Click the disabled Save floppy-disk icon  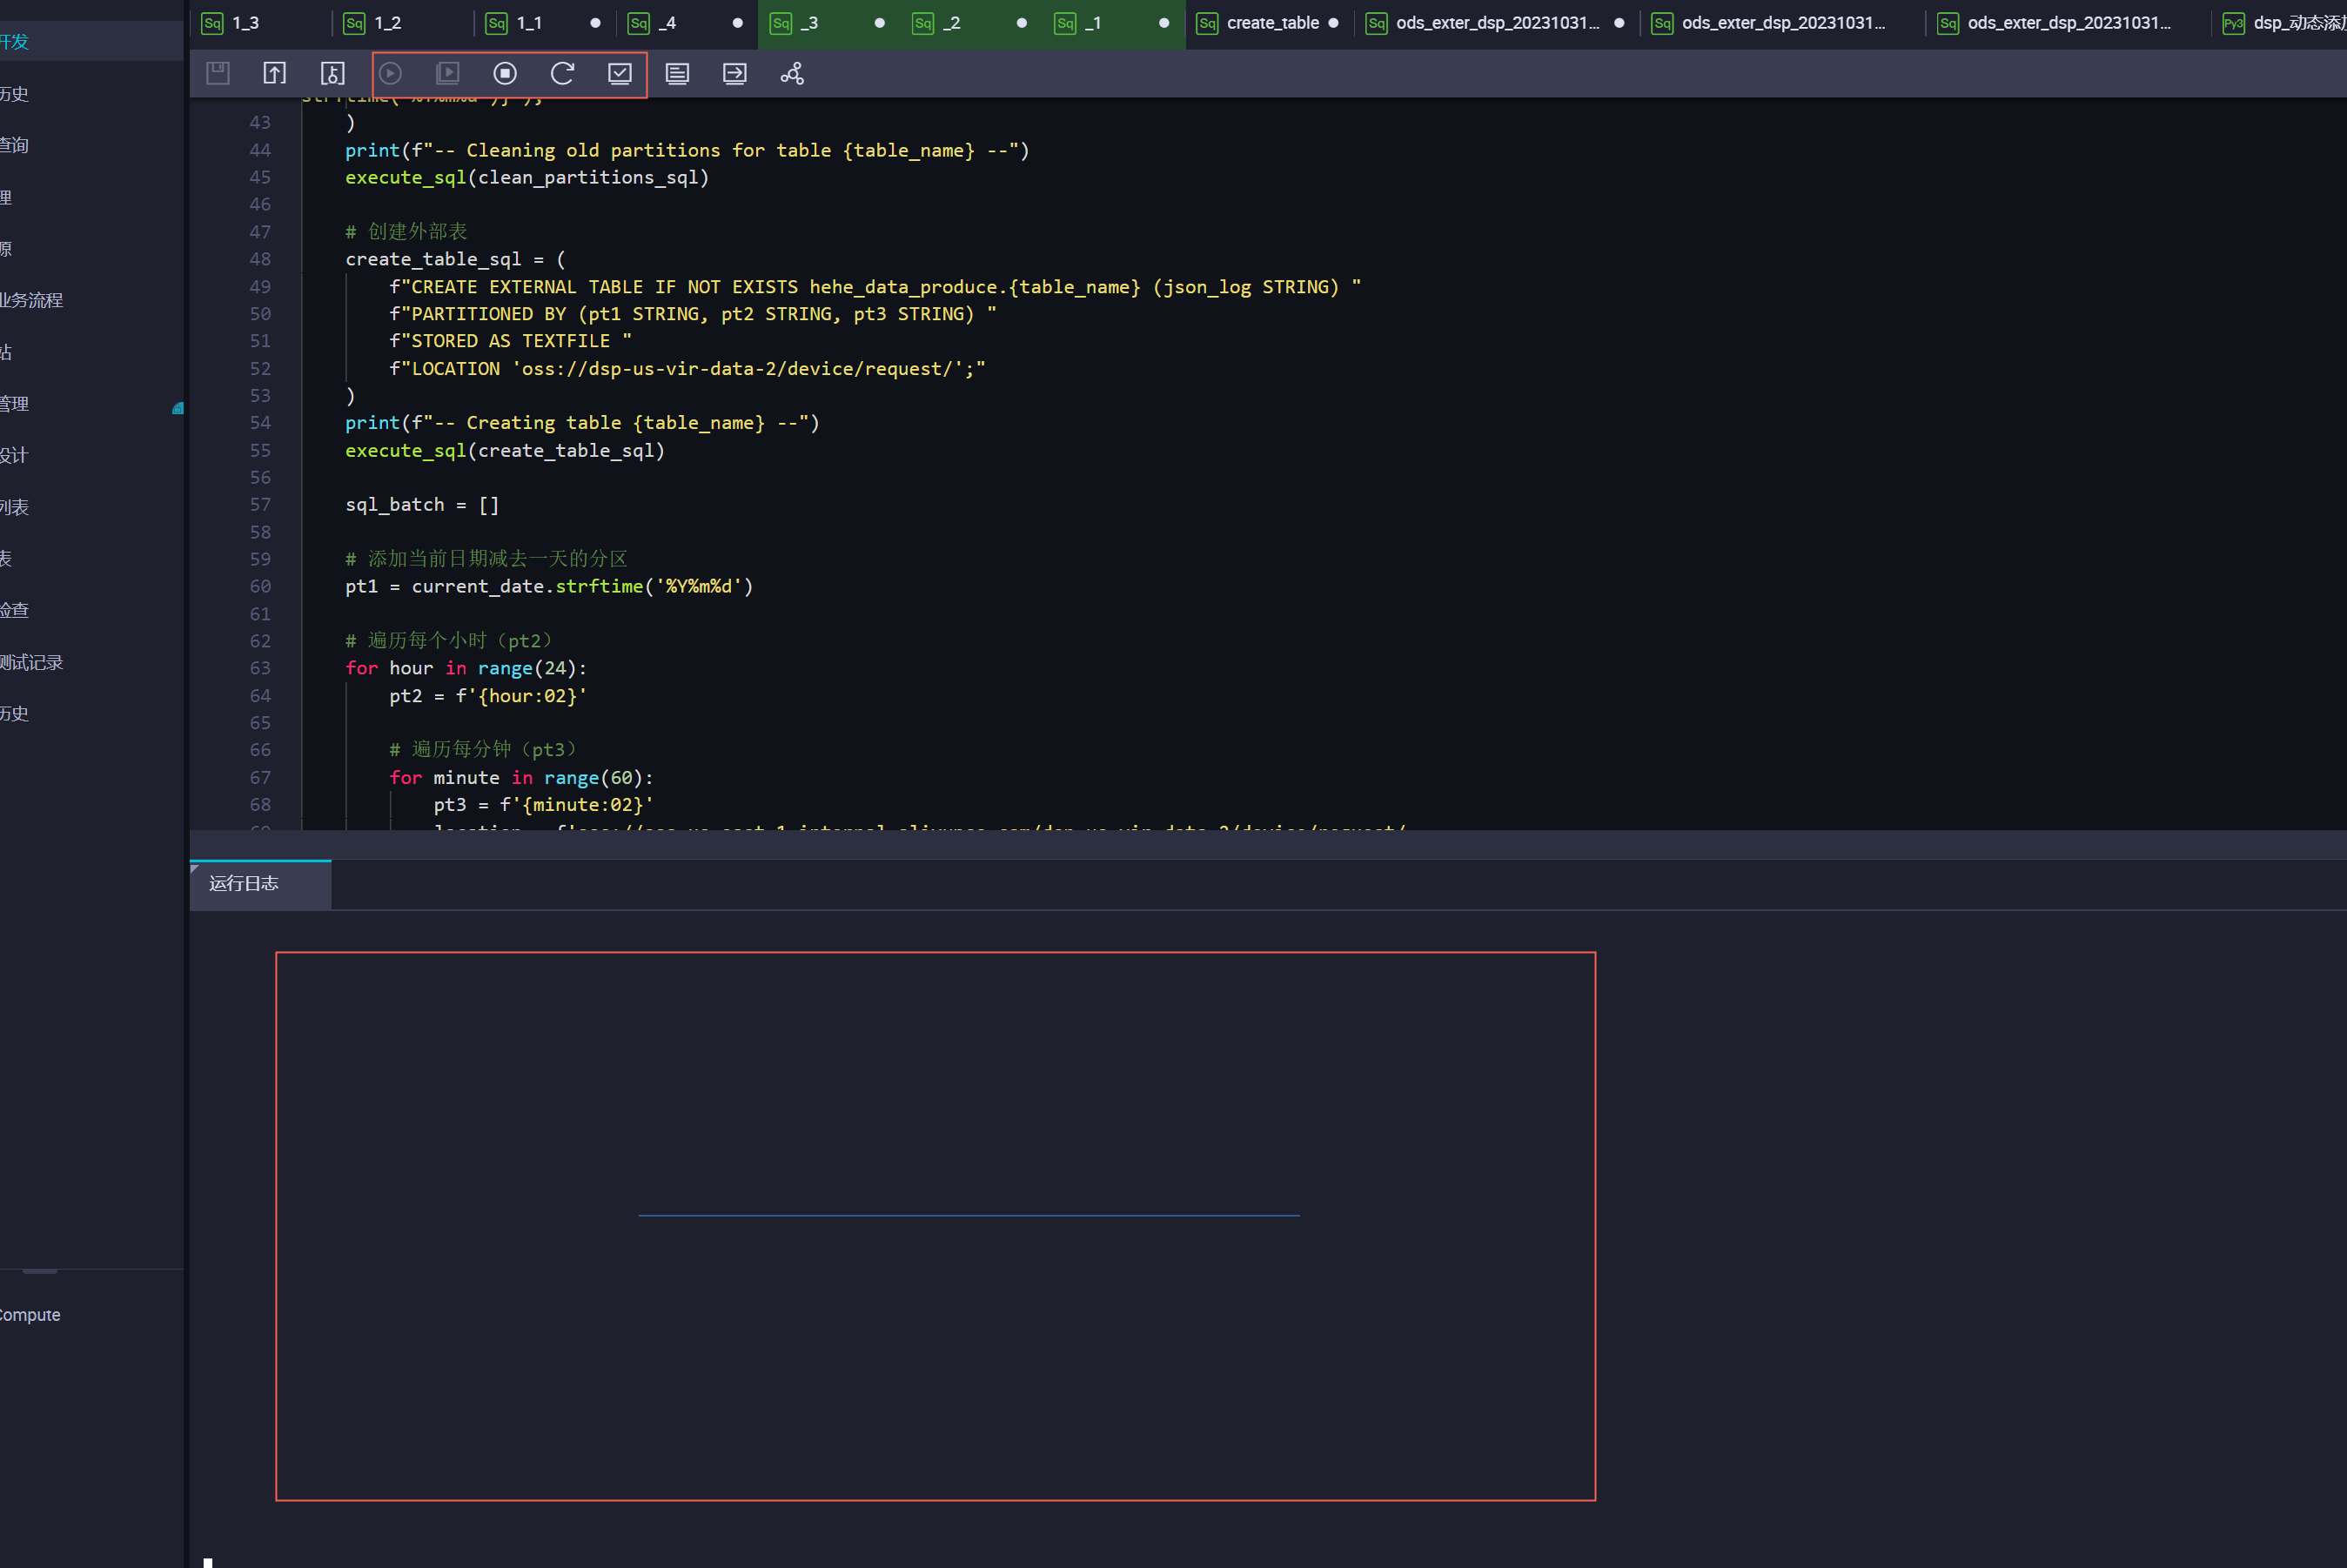point(218,73)
